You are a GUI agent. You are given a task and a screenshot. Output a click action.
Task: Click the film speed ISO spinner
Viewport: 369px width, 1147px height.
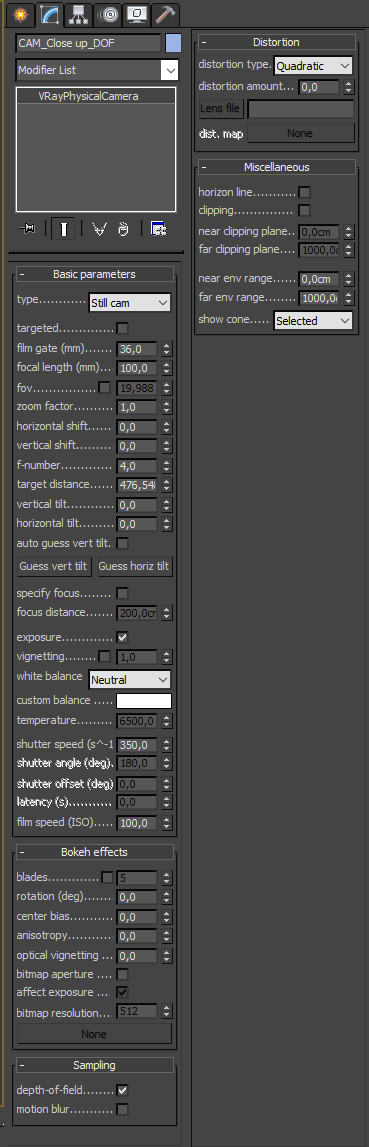167,823
